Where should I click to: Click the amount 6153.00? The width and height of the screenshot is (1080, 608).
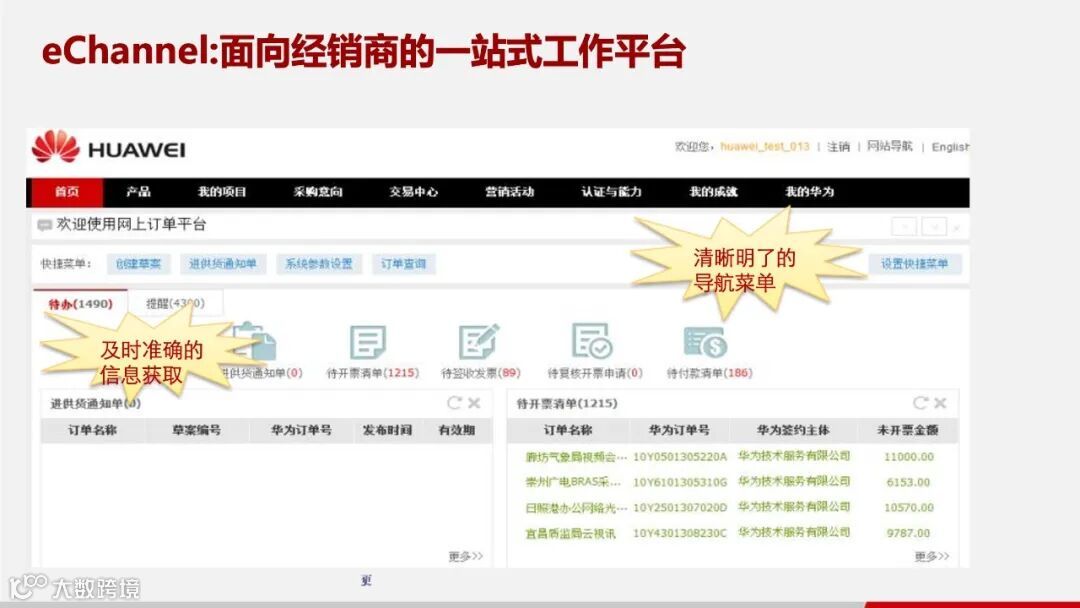click(908, 482)
